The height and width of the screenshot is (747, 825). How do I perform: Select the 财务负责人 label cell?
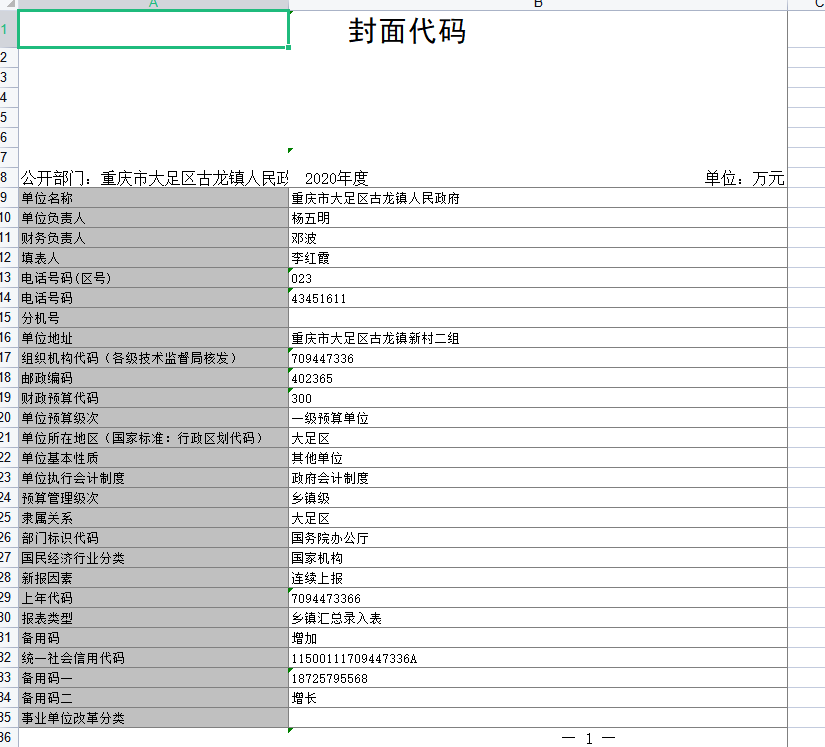153,238
